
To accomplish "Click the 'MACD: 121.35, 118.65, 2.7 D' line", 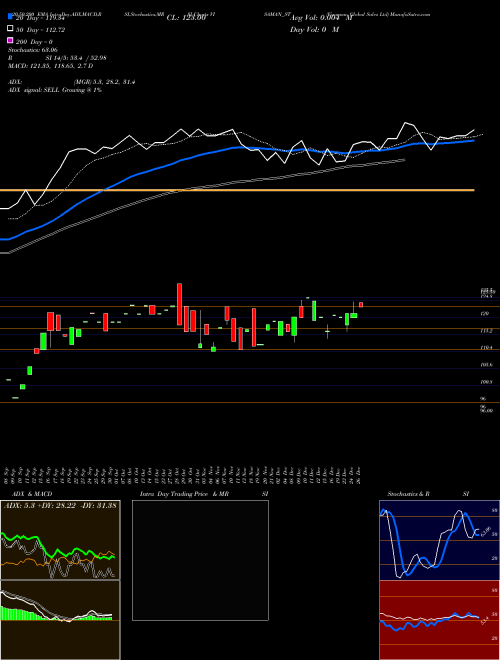I will point(51,66).
